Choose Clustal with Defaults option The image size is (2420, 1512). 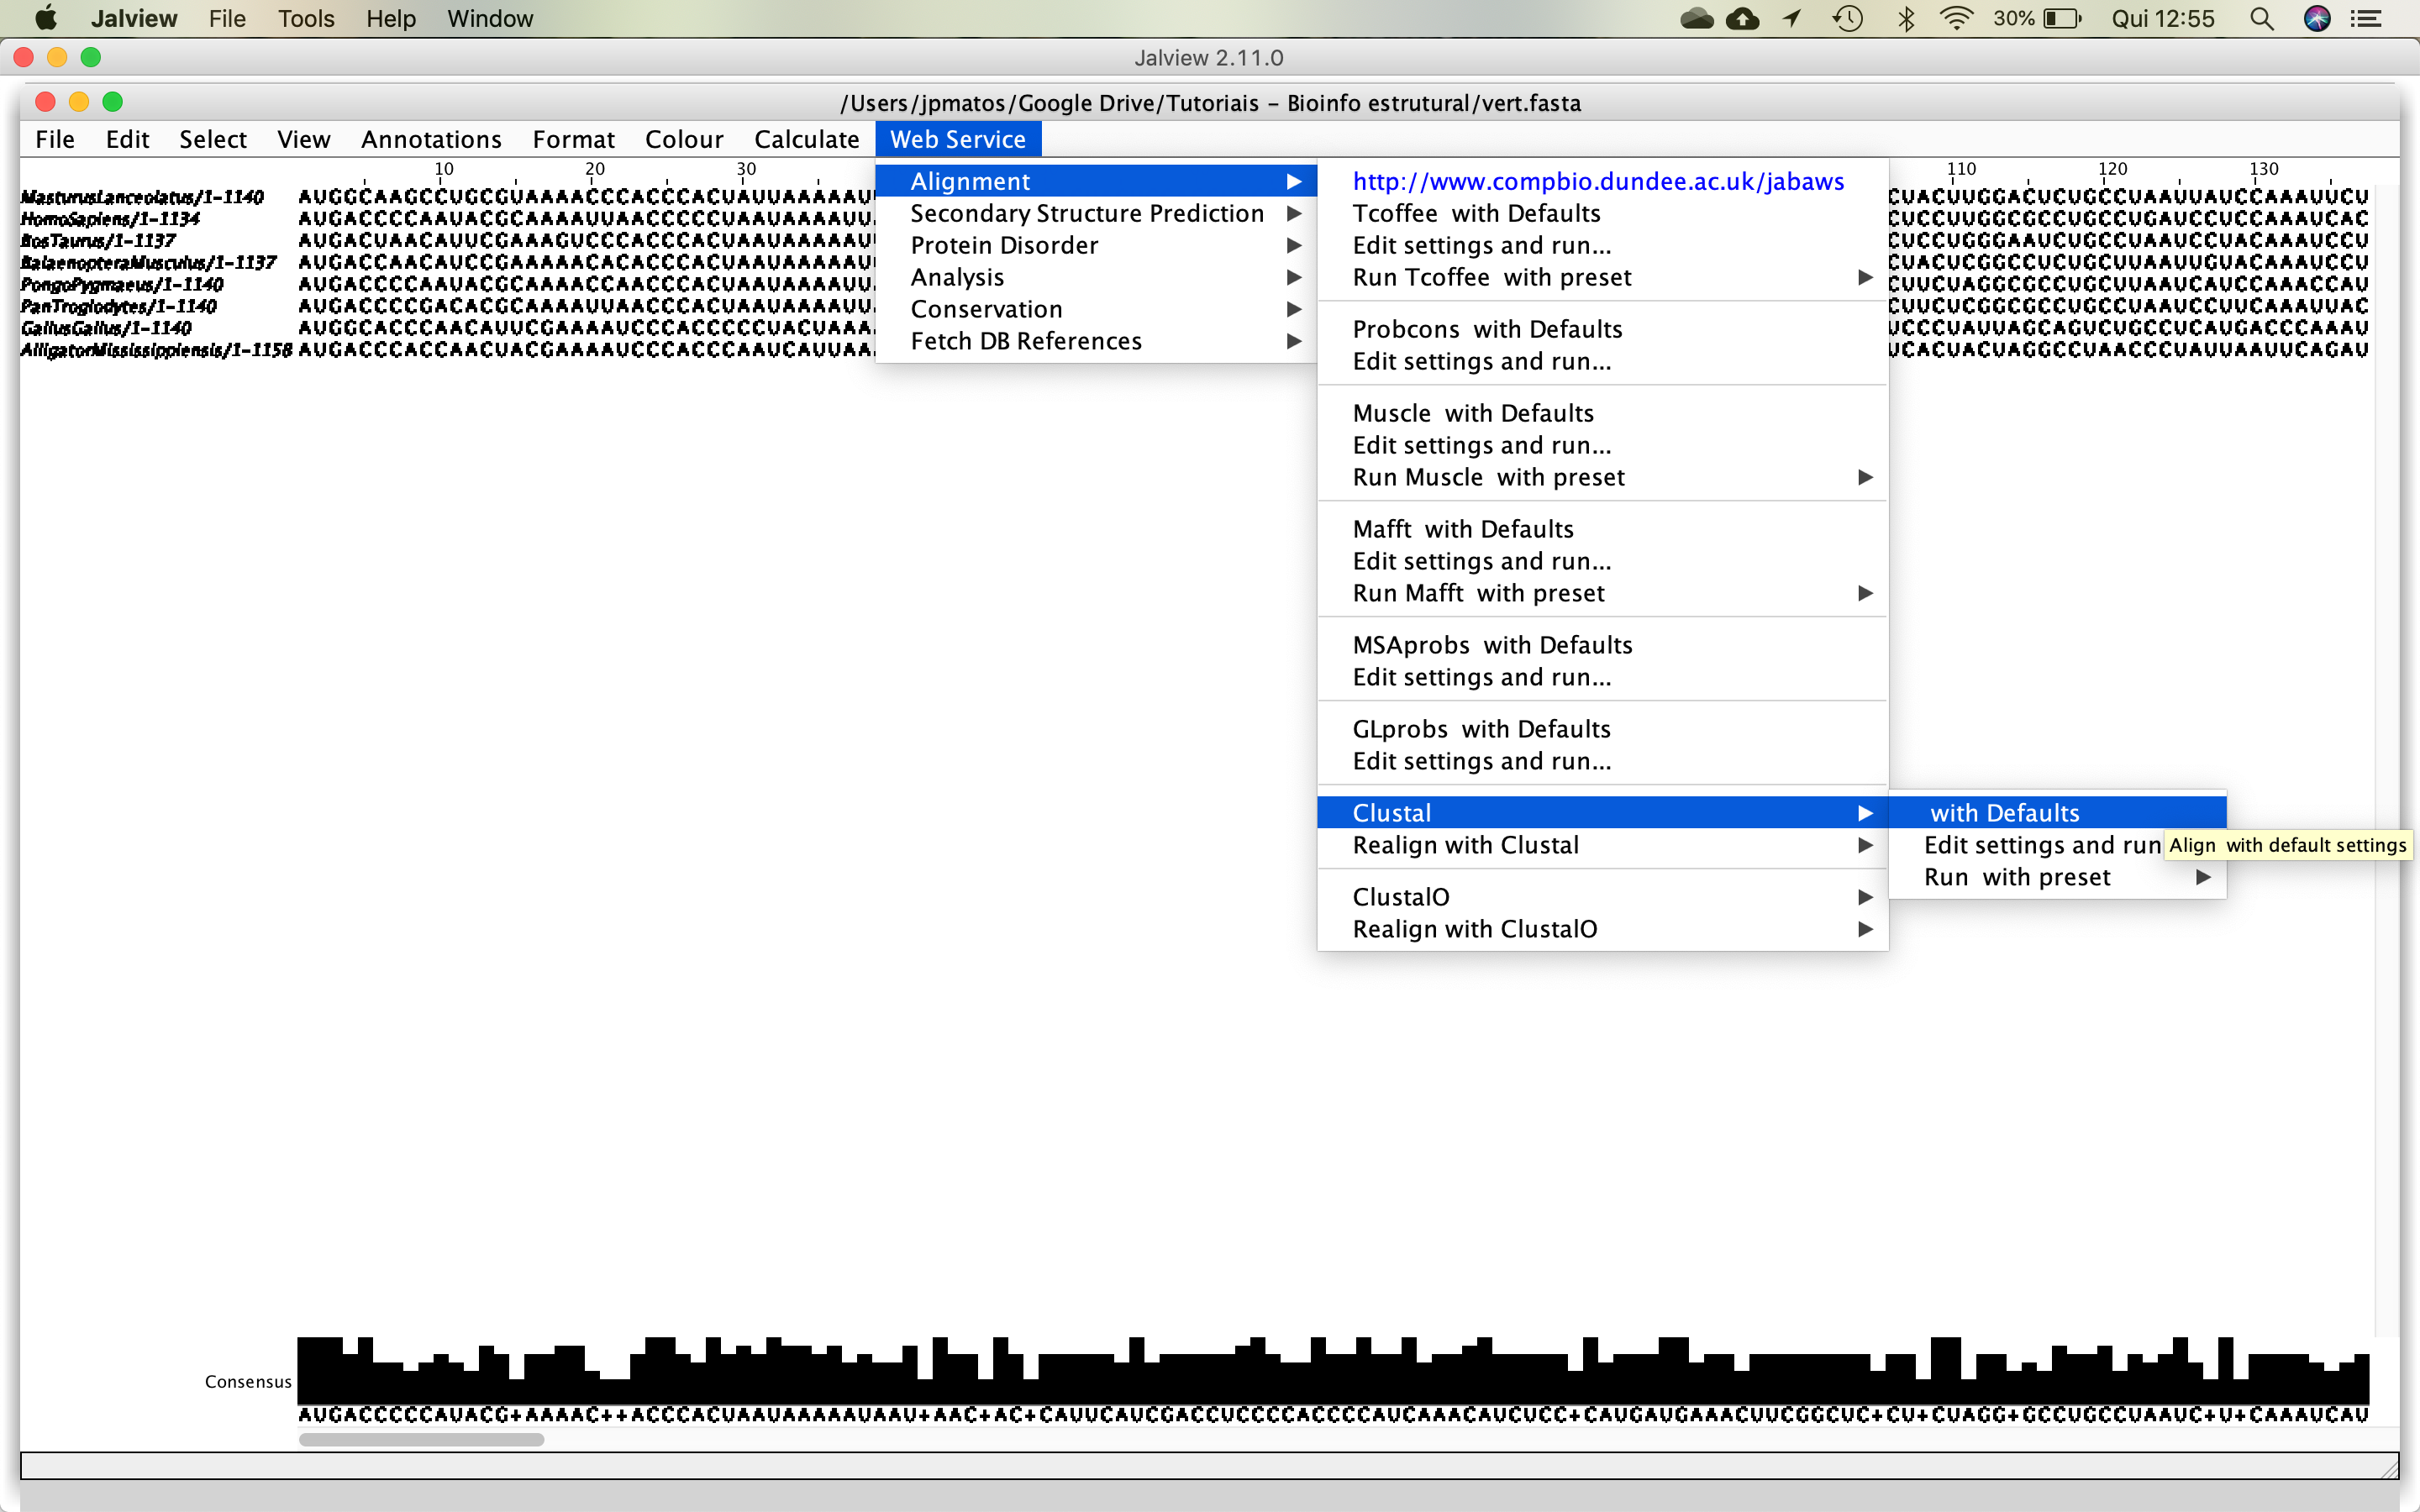(2004, 812)
